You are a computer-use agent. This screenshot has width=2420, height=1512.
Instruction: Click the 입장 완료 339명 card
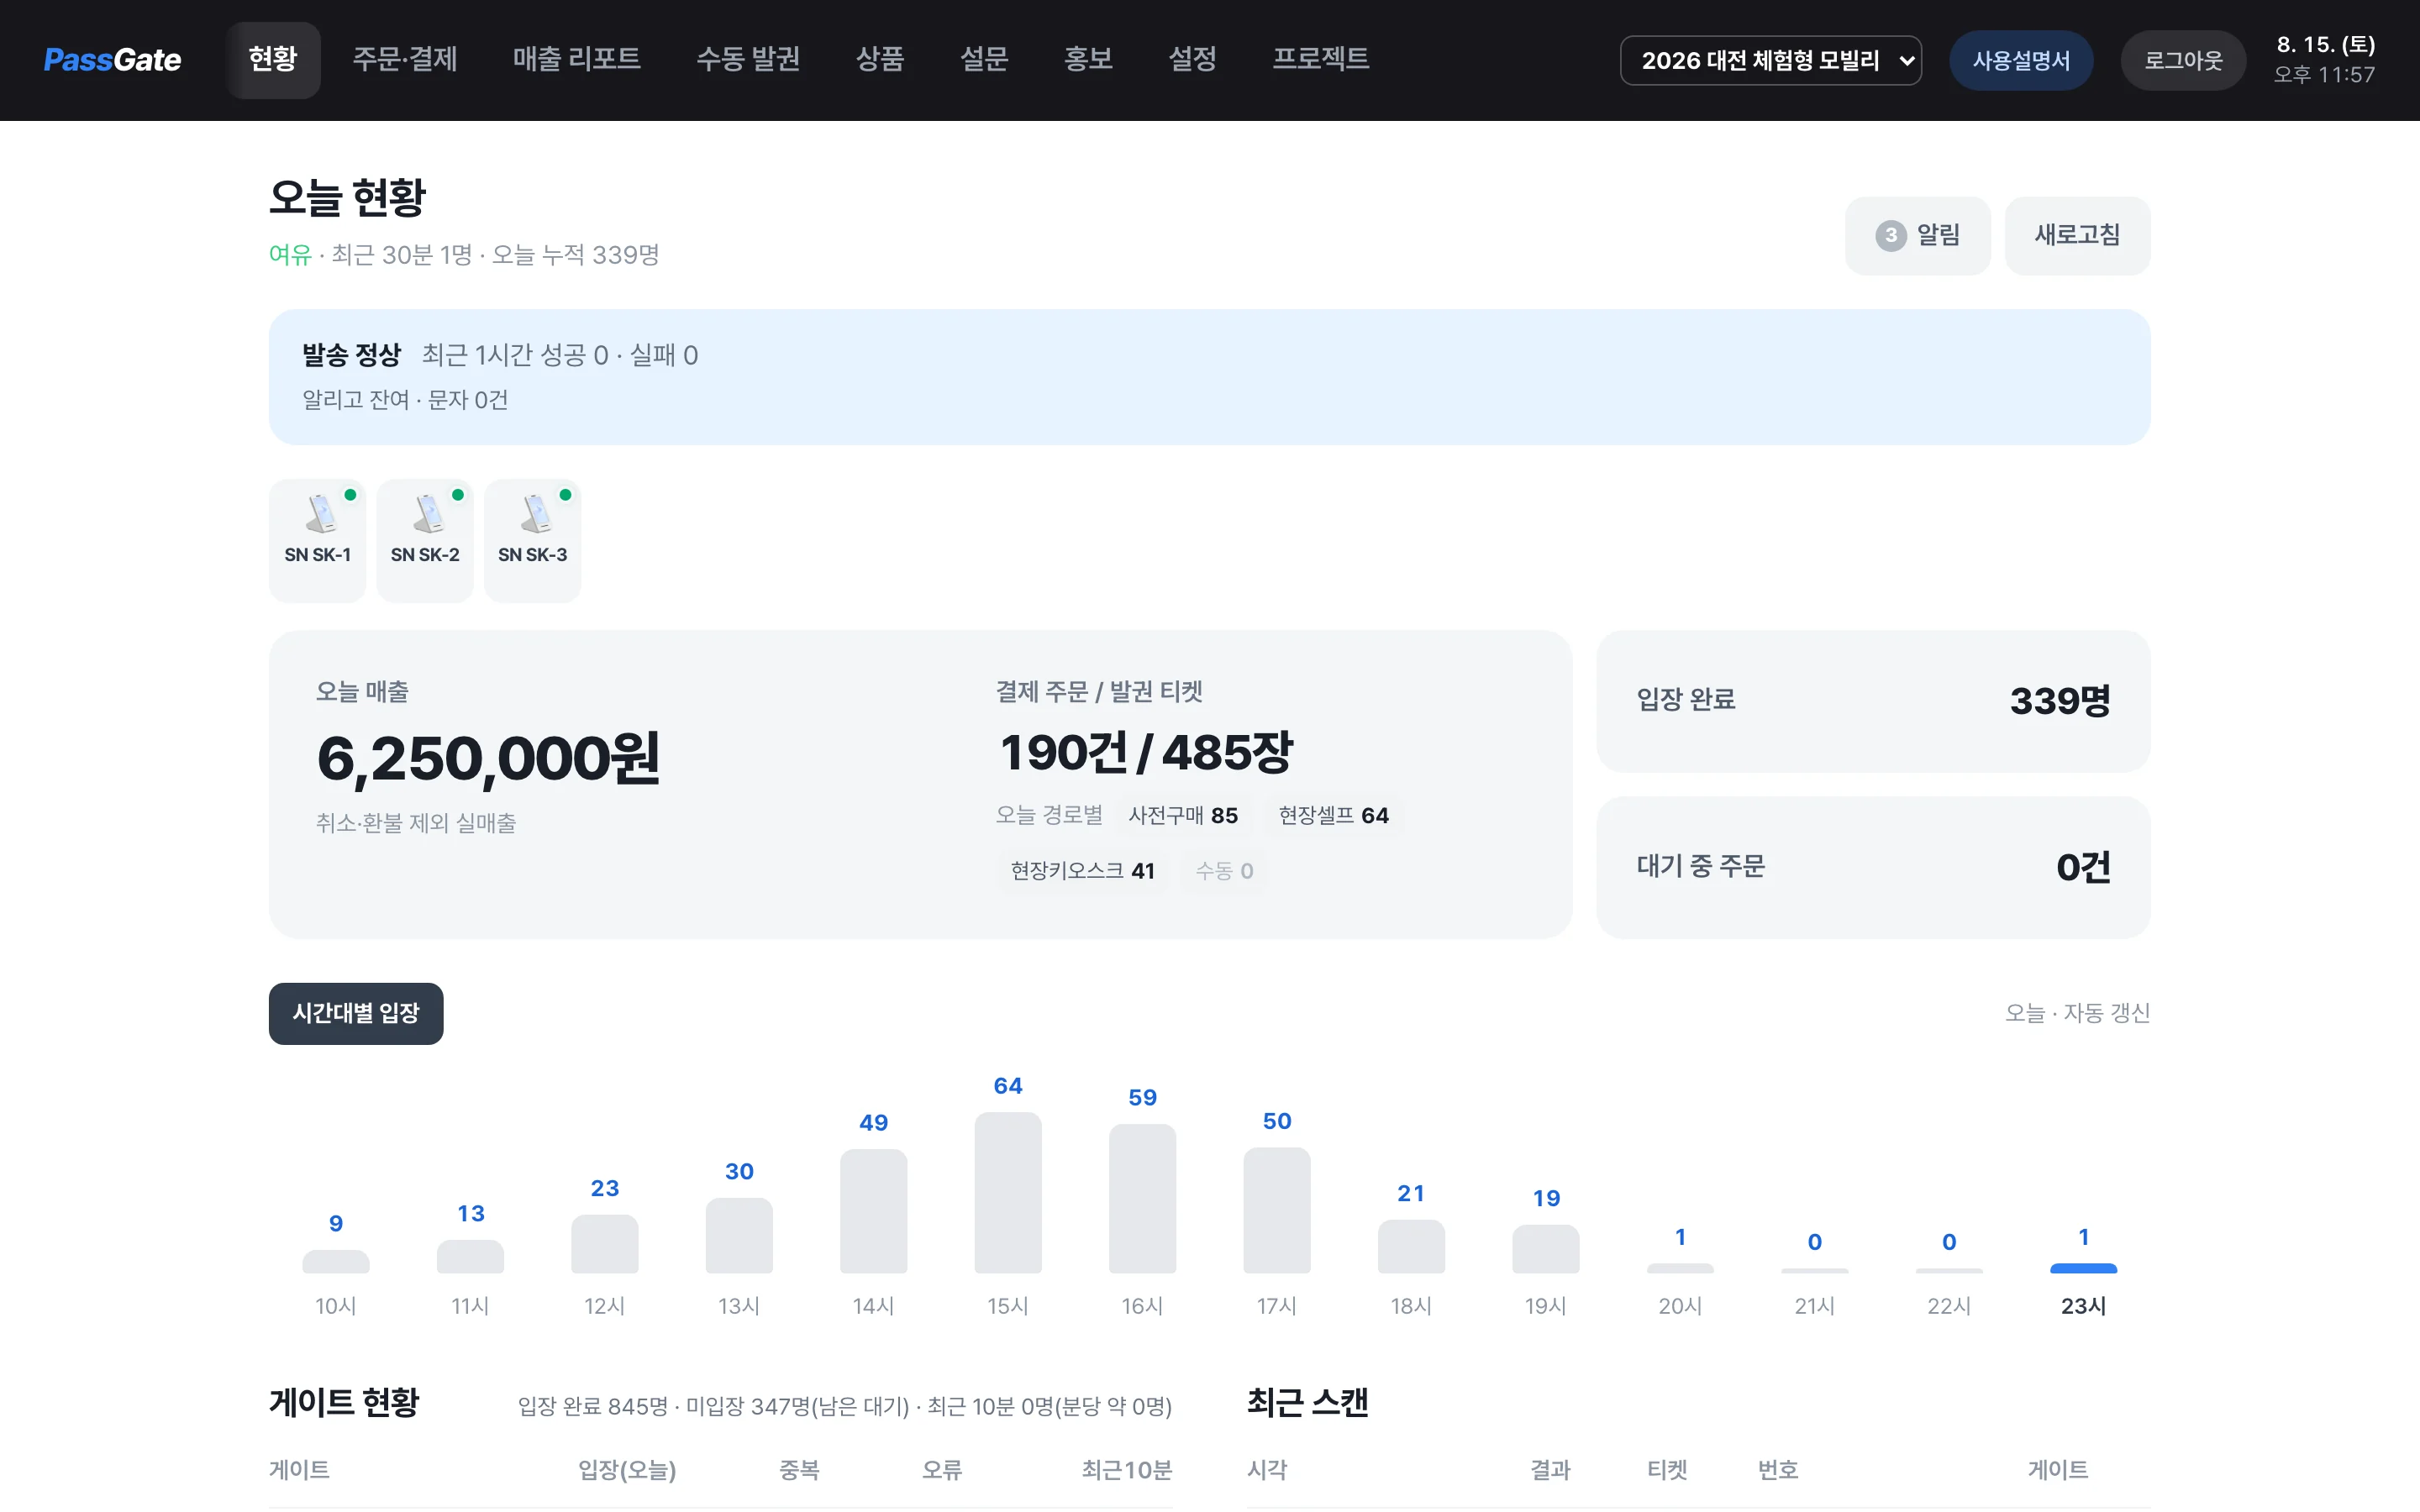1873,700
